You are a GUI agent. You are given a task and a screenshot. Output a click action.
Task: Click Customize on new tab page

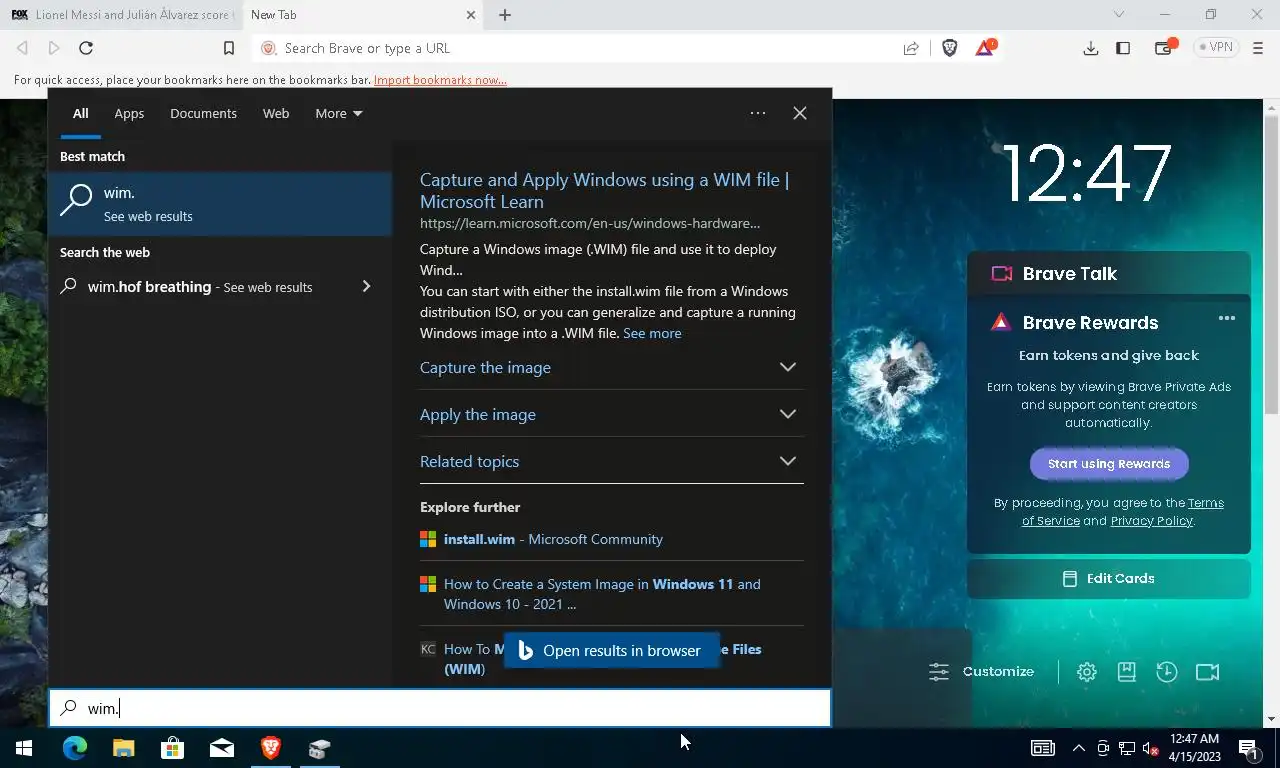click(983, 672)
